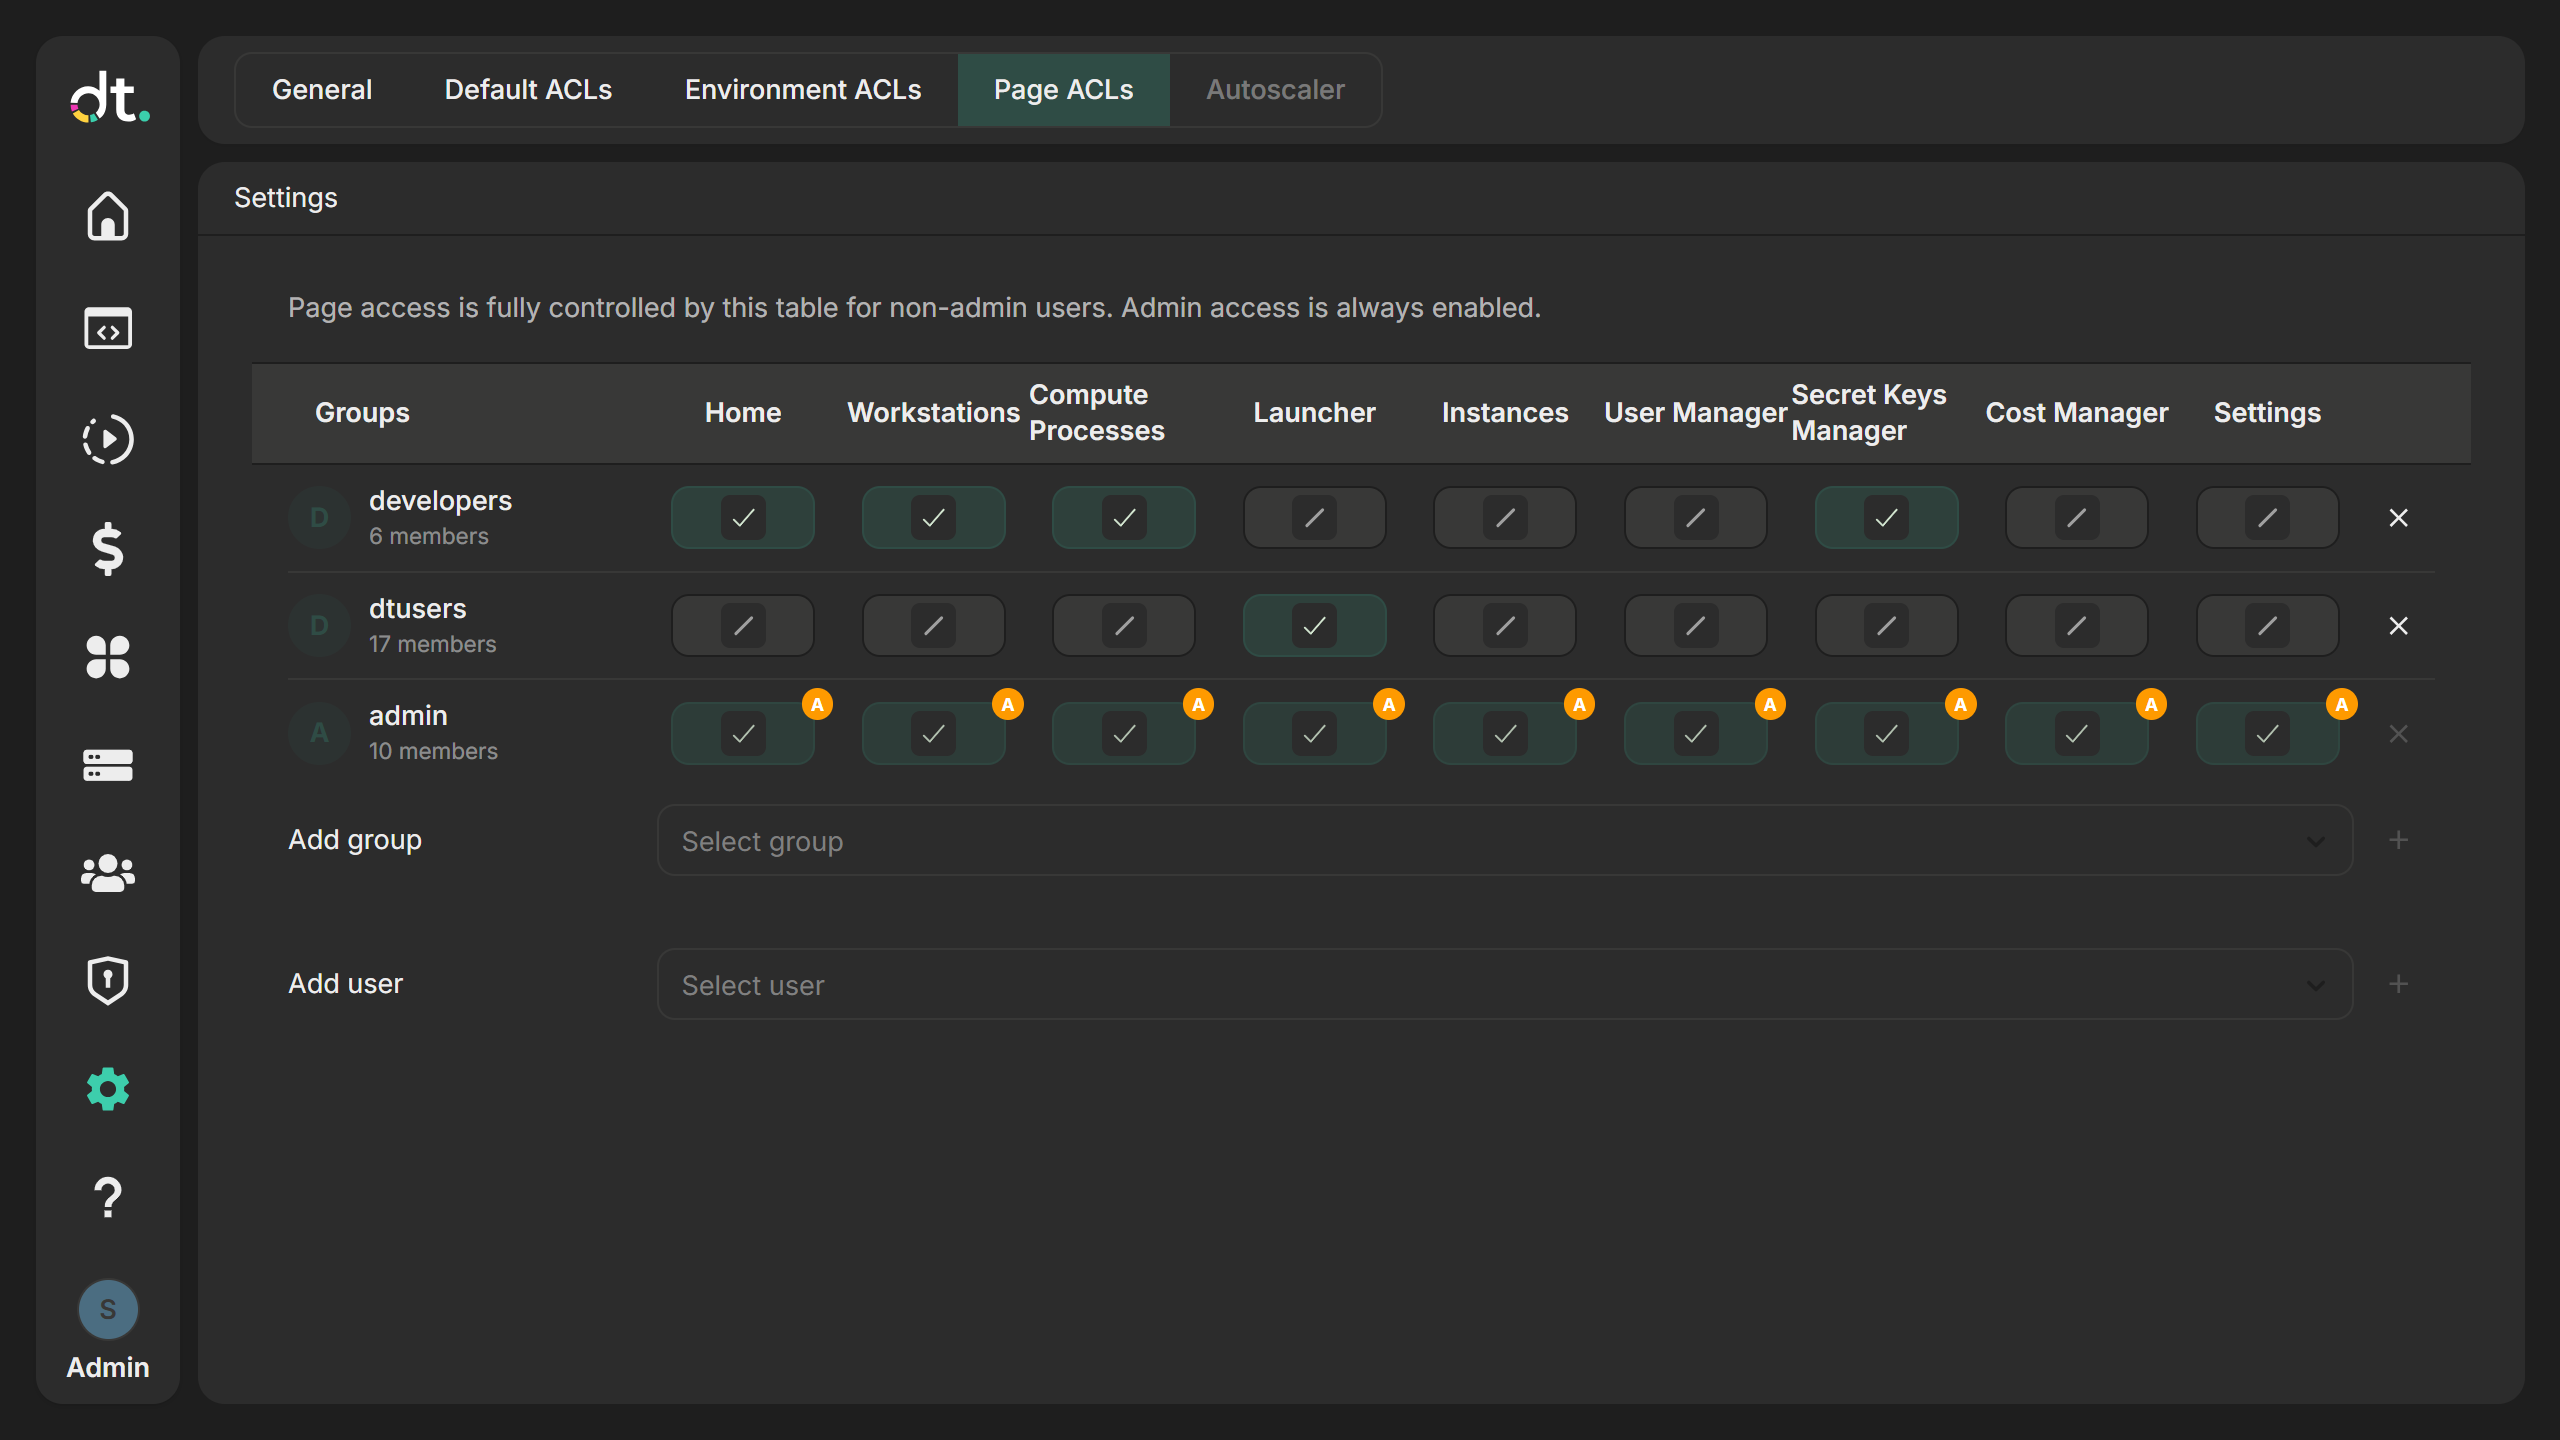Enable Launcher access for developers

click(1314, 518)
